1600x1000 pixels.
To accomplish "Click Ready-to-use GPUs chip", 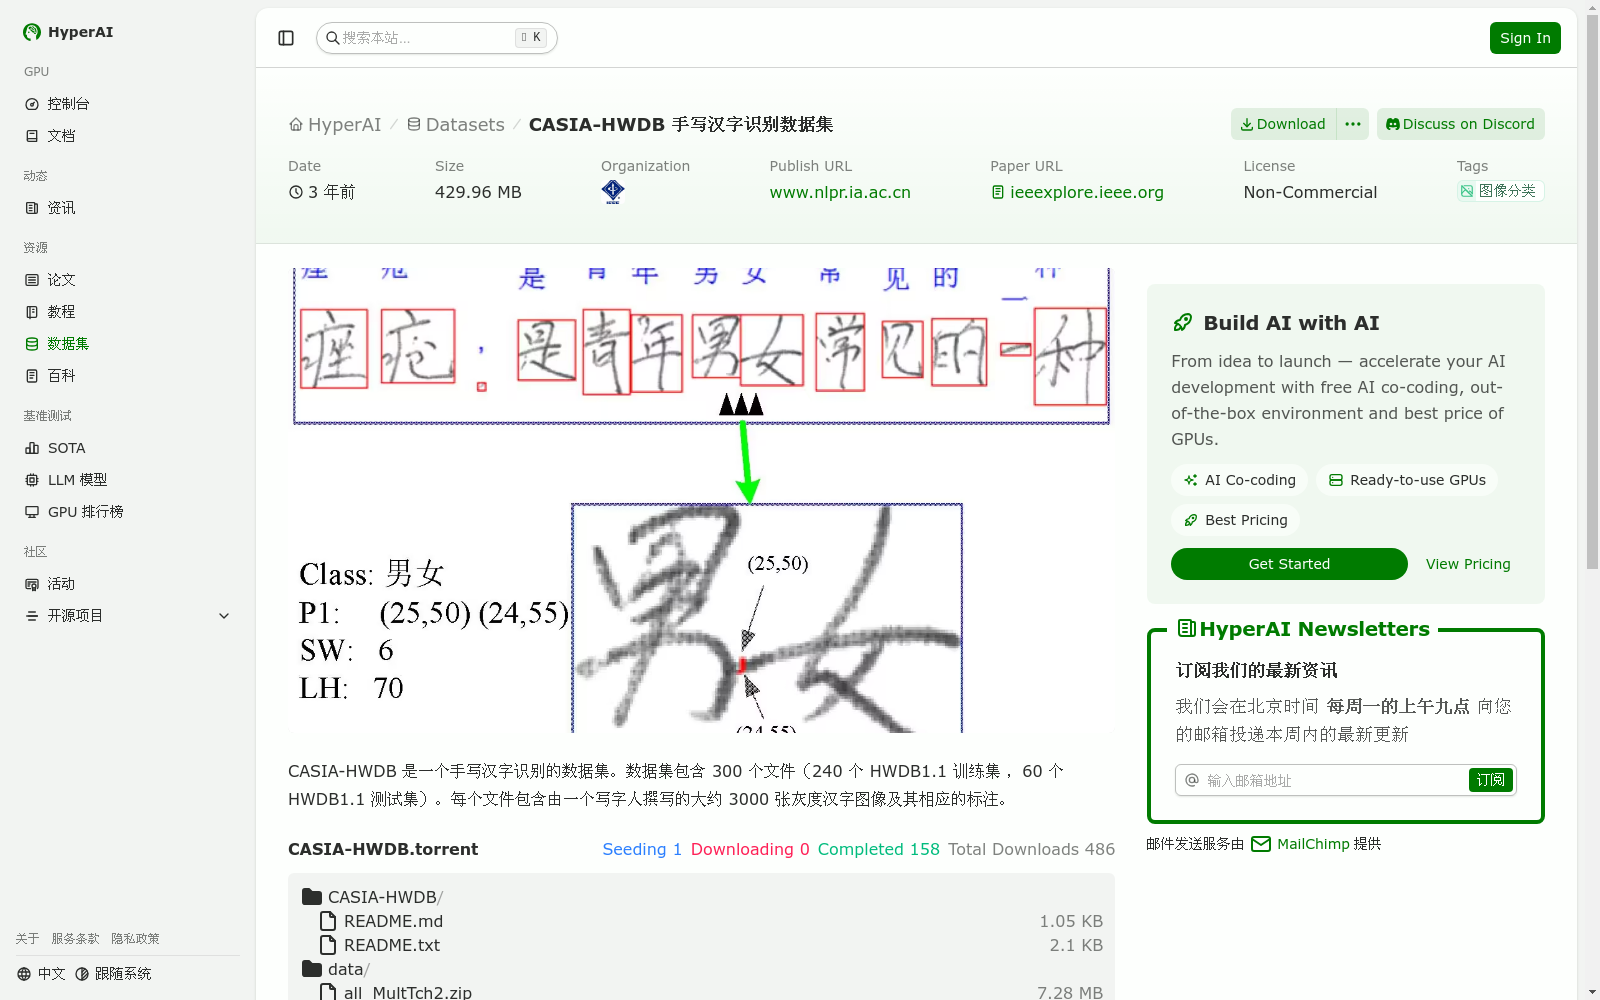I will [1407, 480].
